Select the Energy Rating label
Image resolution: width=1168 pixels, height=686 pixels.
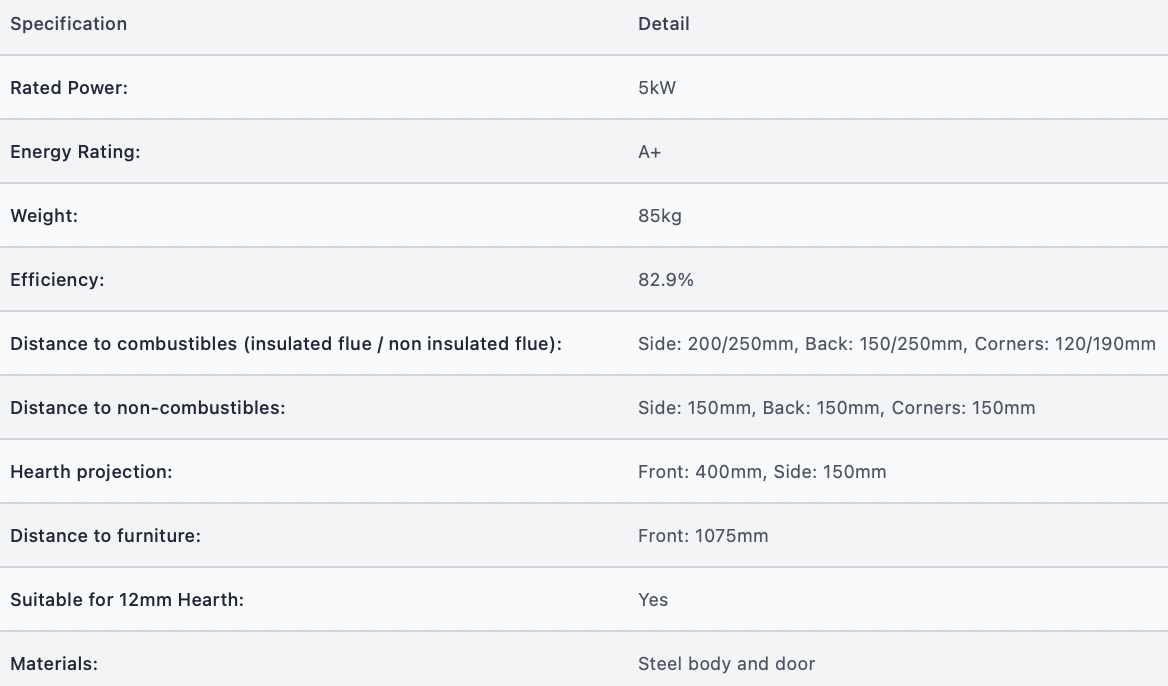[x=75, y=152]
